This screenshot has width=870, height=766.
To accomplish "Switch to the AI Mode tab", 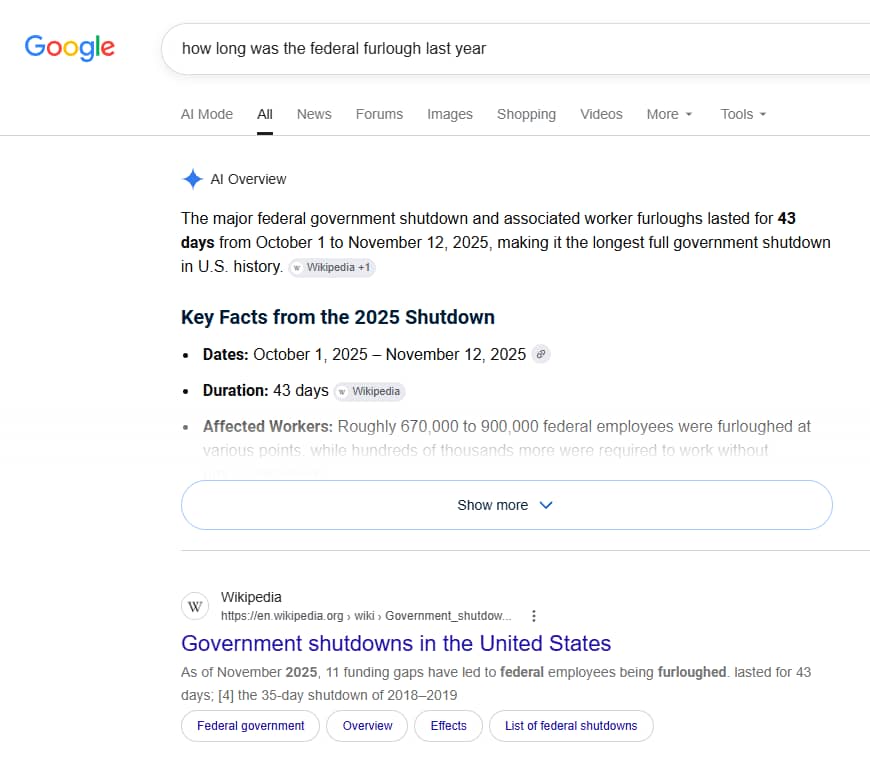I will pos(207,114).
